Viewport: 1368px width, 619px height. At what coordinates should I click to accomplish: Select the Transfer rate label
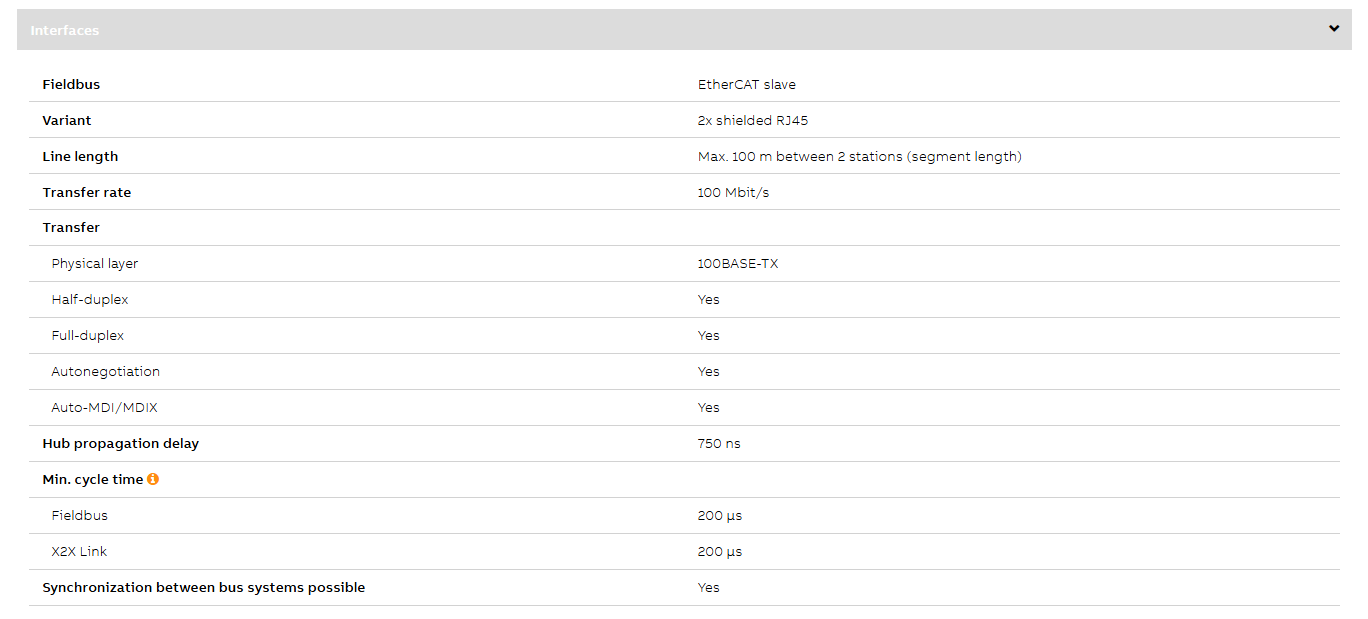coord(87,192)
